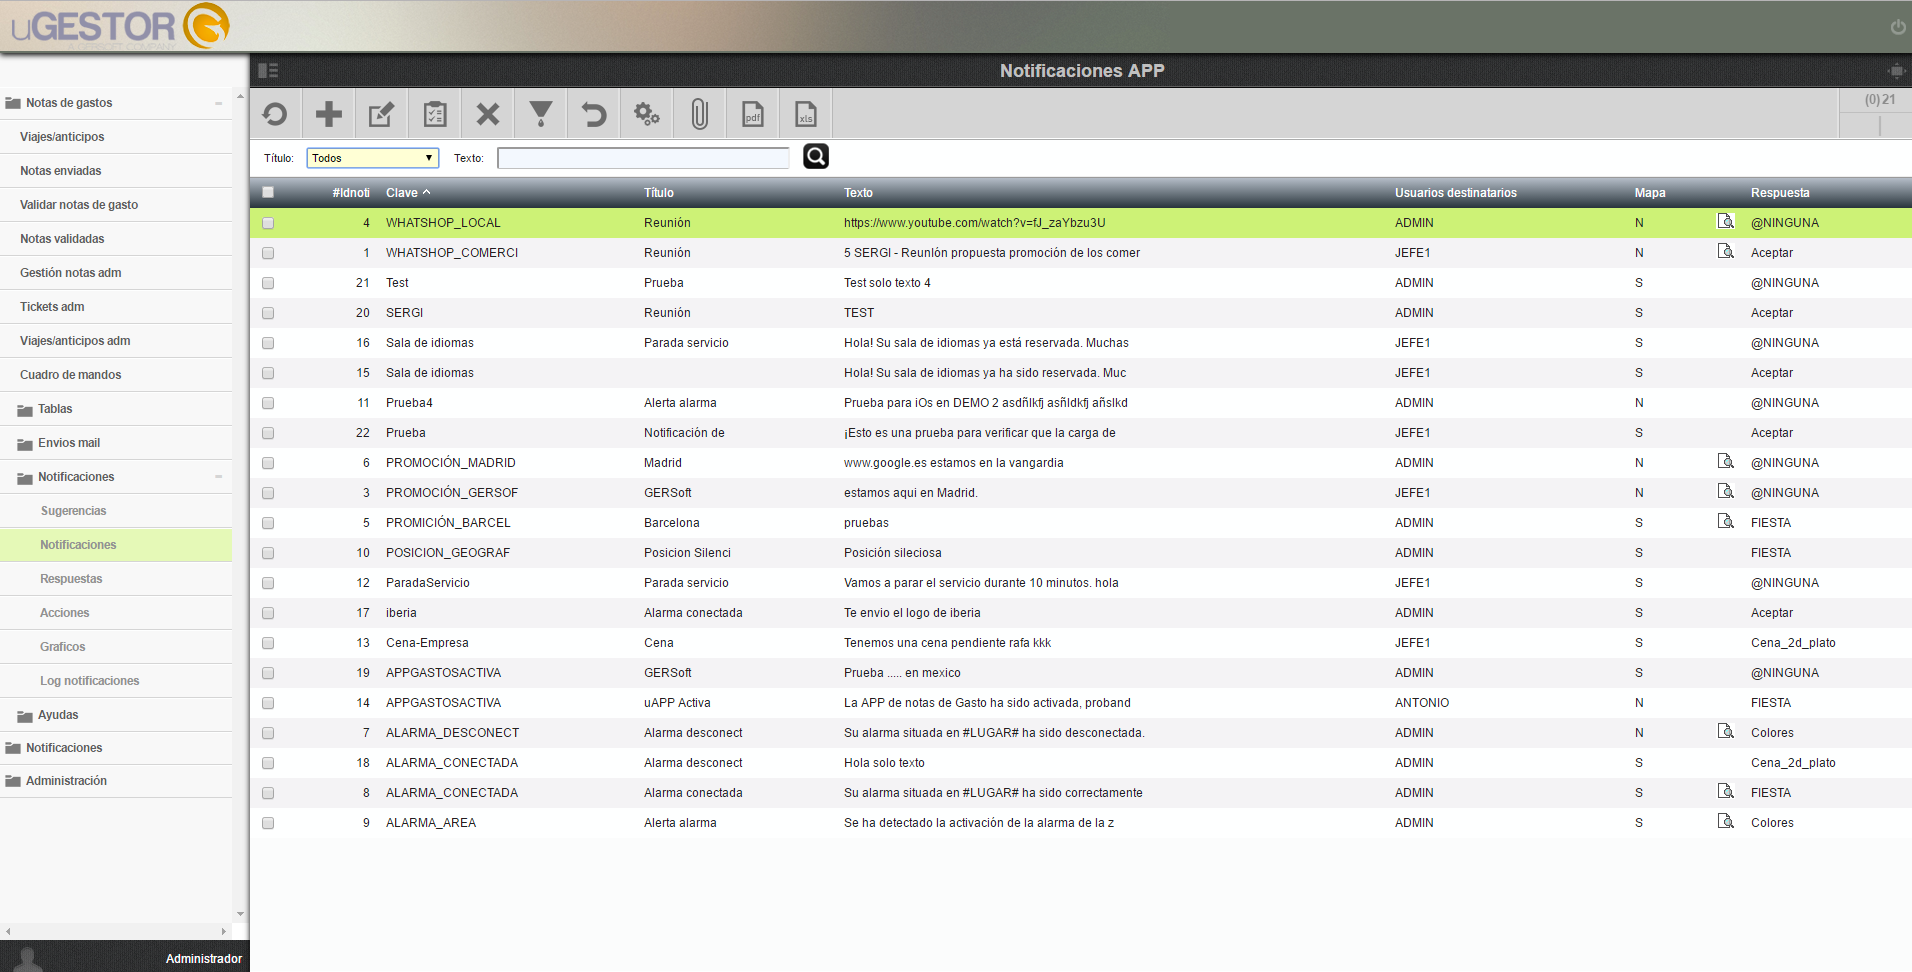
Task: Open the Título dropdown showing Todos
Action: (x=372, y=158)
